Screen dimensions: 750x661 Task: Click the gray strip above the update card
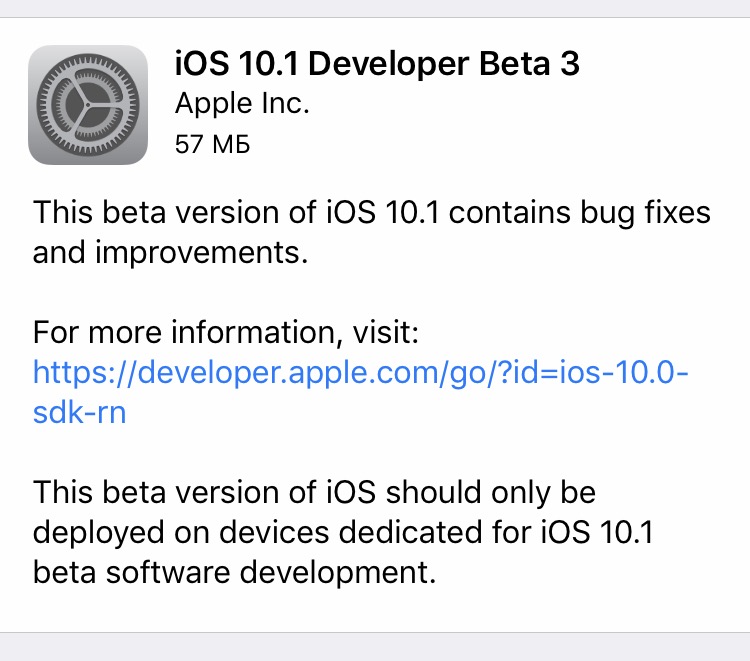point(375,8)
